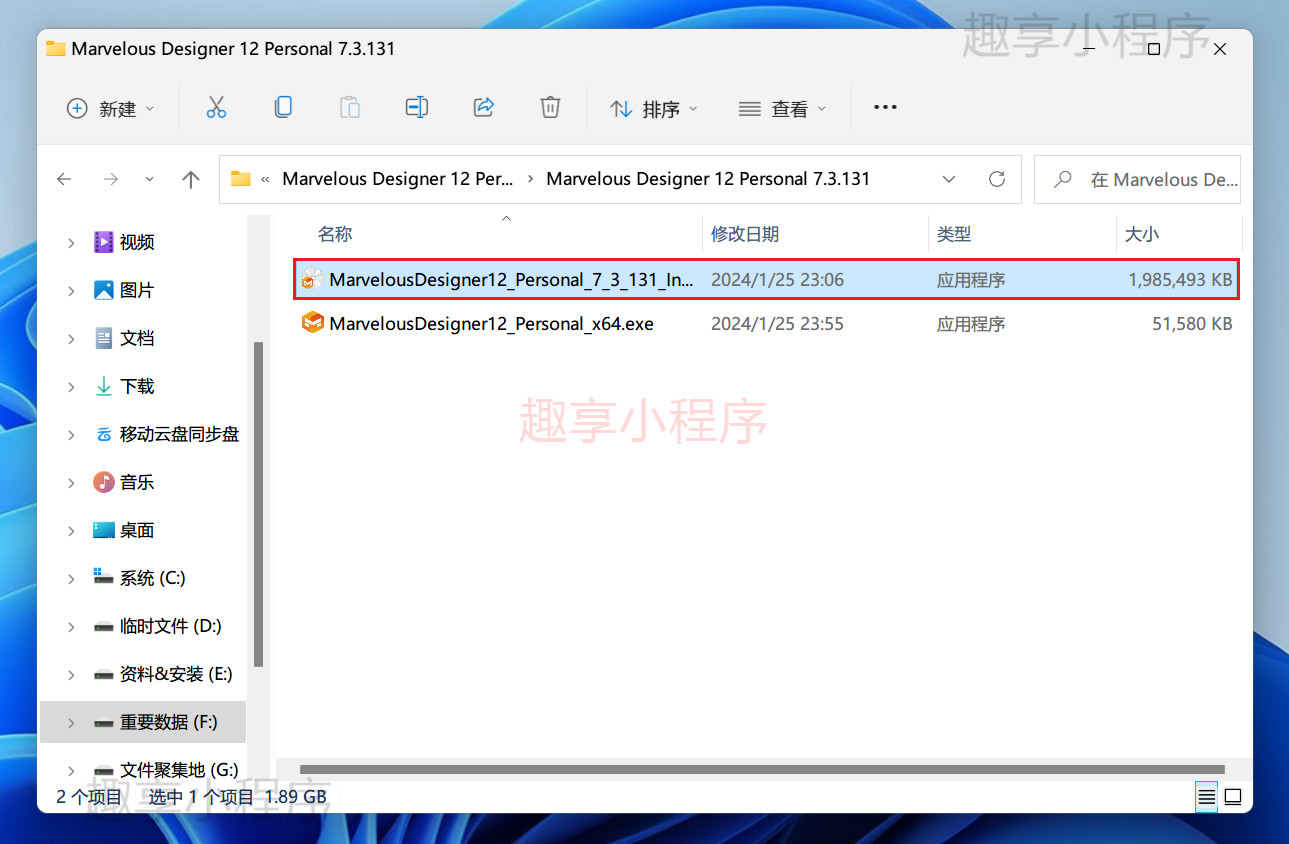The height and width of the screenshot is (844, 1289).
Task: Click the 移动云盘同步盘 cloud icon
Action: pyautogui.click(x=104, y=434)
